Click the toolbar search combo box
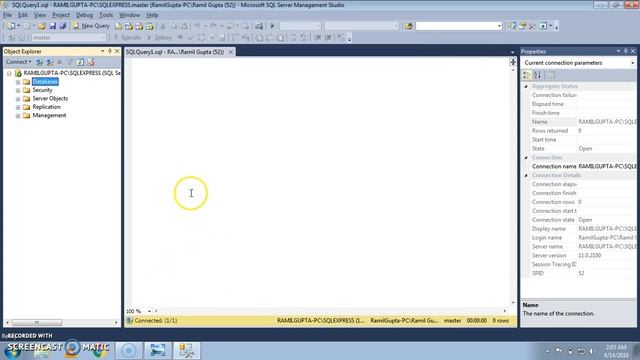The image size is (640, 360). click(458, 26)
